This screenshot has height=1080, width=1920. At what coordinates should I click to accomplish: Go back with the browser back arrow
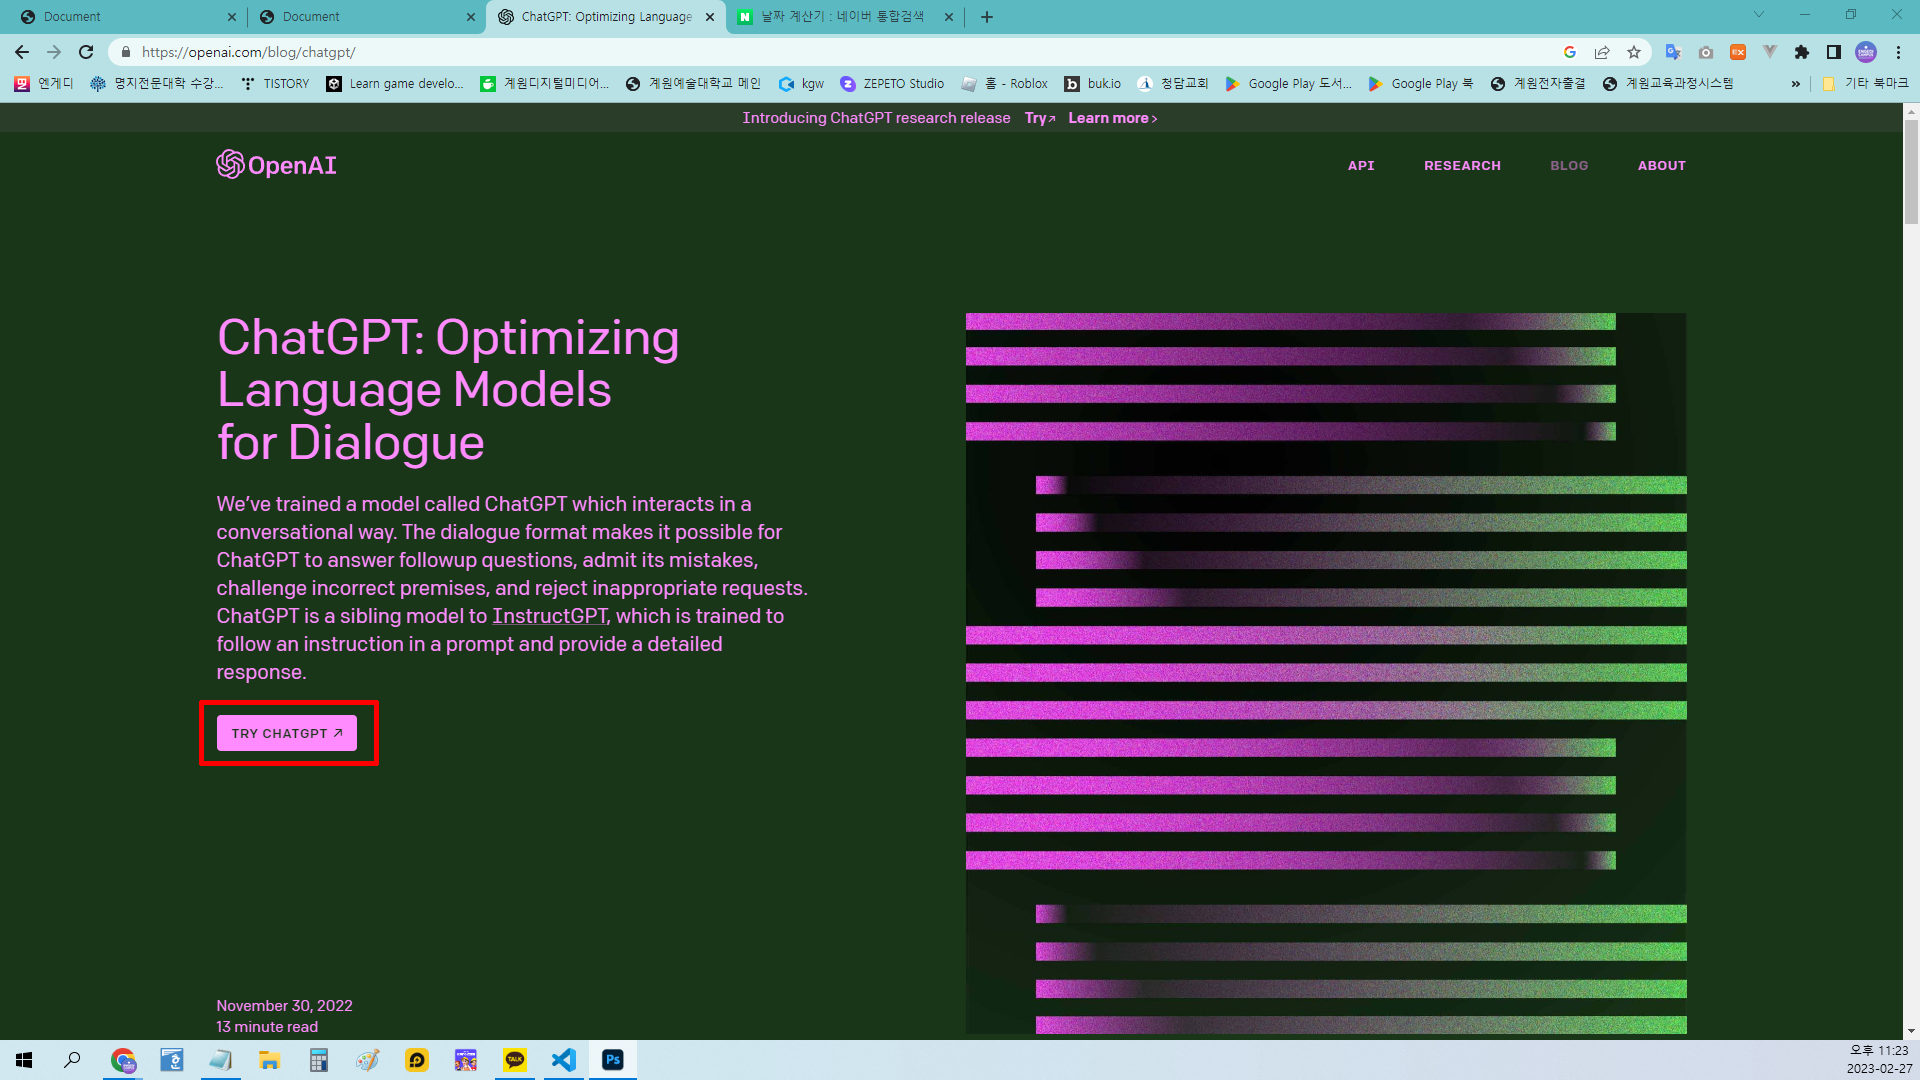pos(22,52)
